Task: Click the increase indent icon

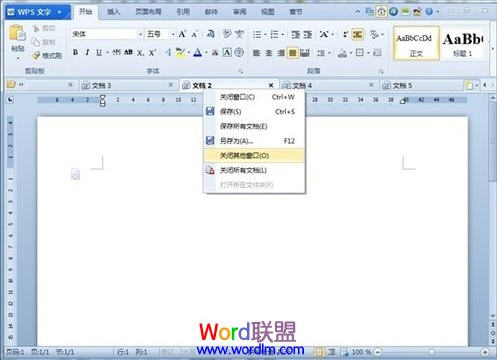Action: tap(308, 34)
